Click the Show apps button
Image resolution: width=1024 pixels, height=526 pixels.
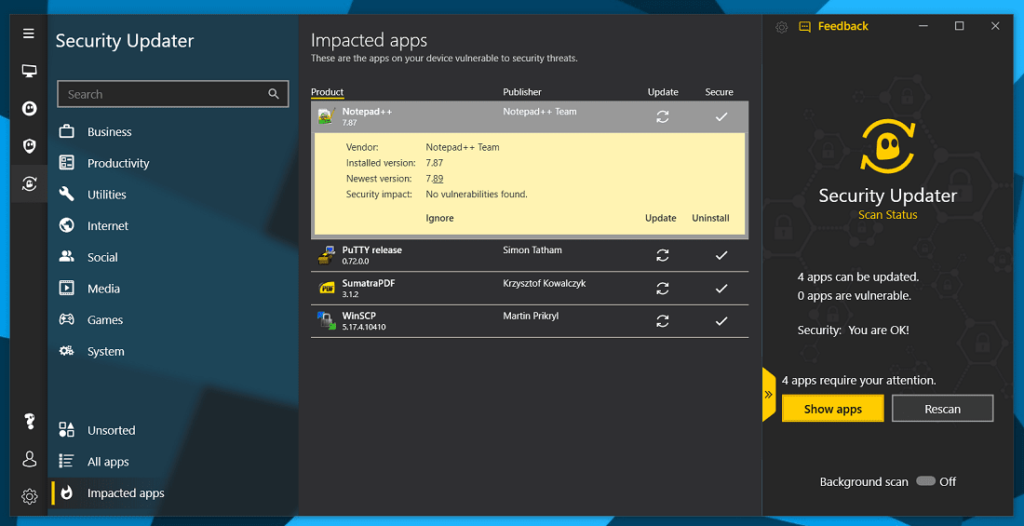(833, 409)
